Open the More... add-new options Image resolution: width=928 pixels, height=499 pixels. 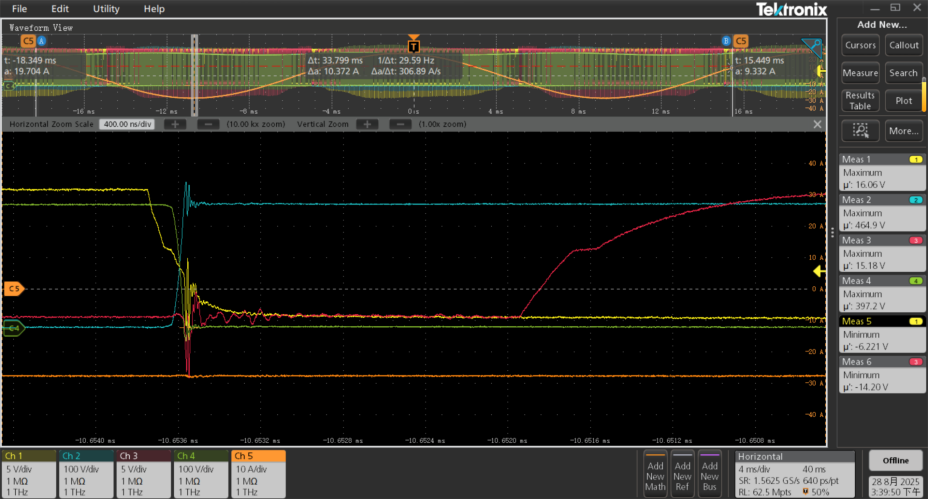[x=903, y=131]
